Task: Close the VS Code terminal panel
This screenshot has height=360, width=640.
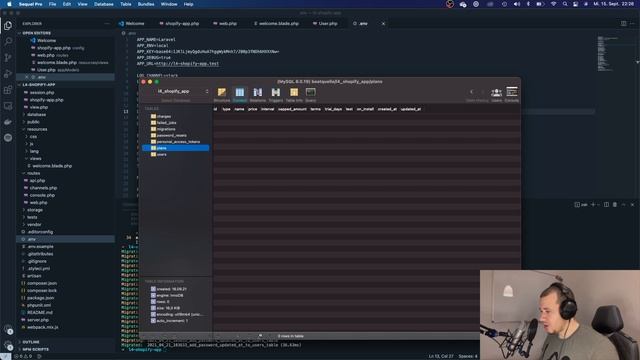Action: (632, 204)
